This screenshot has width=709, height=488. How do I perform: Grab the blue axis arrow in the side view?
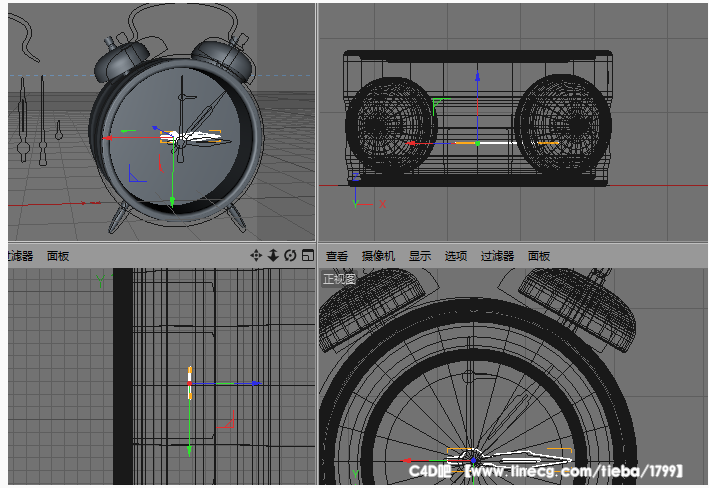coord(256,384)
